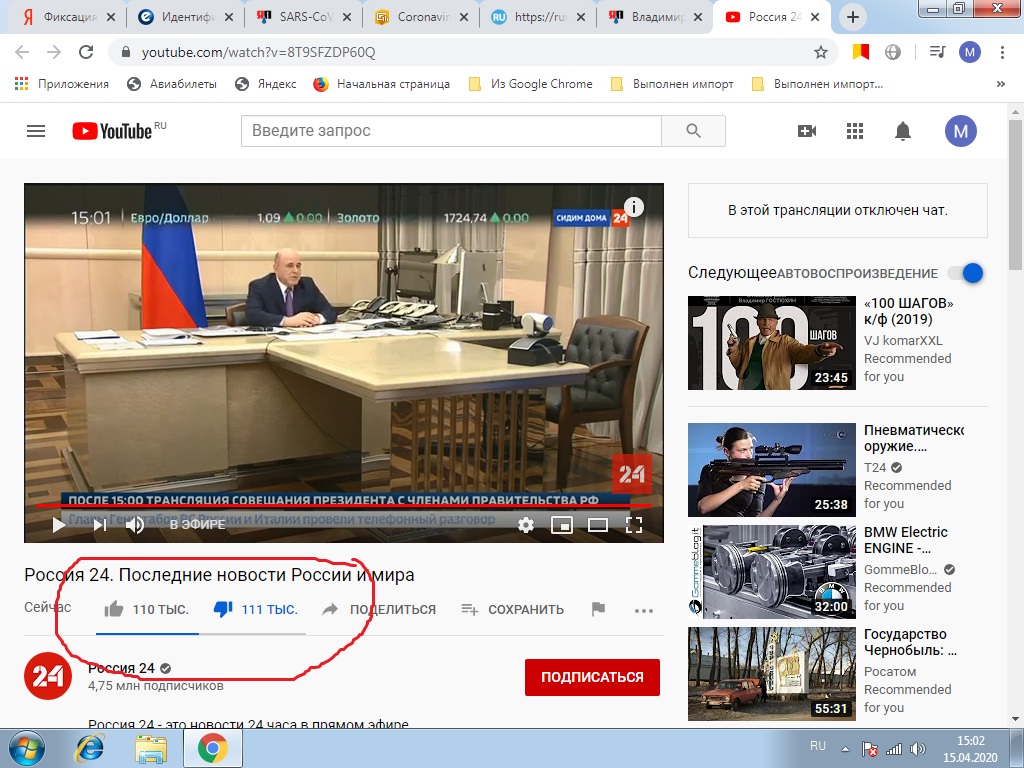Image resolution: width=1024 pixels, height=768 pixels.
Task: Switch to Фиксация tab
Action: point(69,17)
